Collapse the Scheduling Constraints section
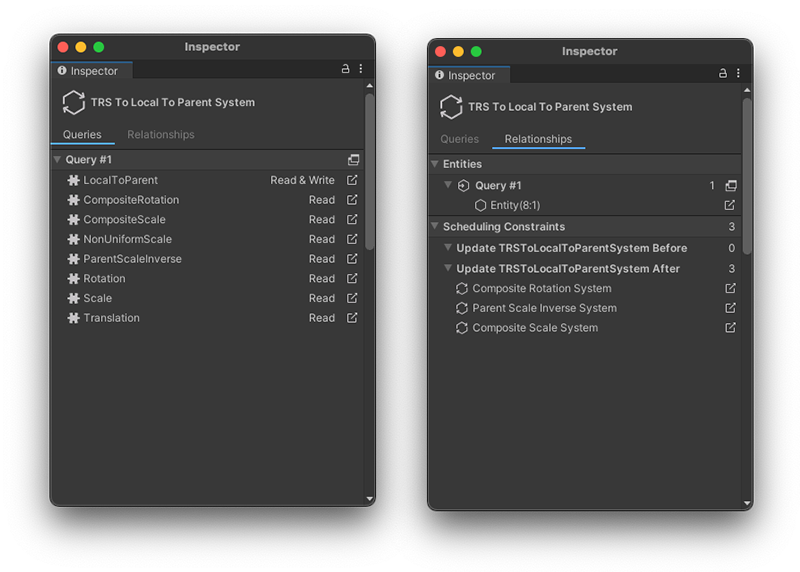800x572 pixels. coord(435,227)
